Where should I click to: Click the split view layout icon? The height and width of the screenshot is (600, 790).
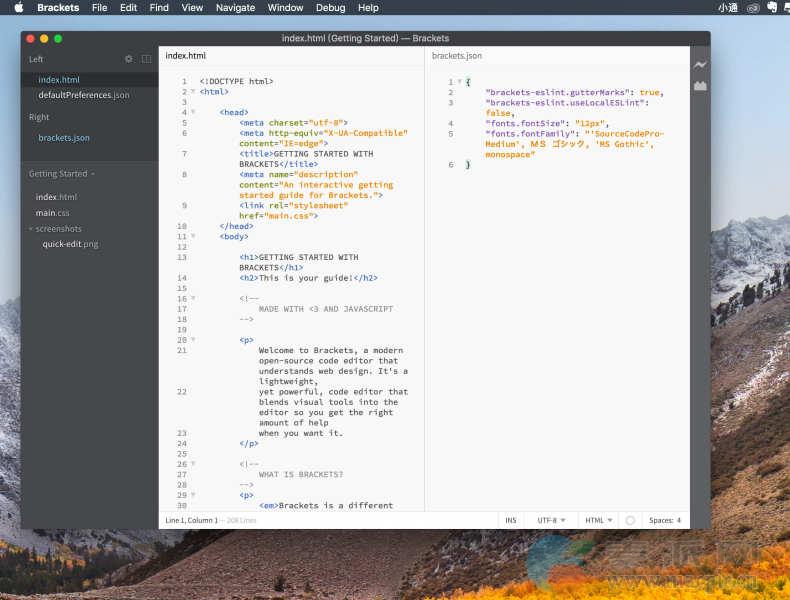[146, 59]
